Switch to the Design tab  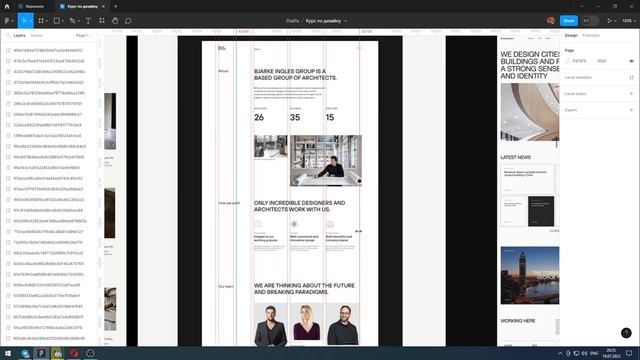point(571,36)
